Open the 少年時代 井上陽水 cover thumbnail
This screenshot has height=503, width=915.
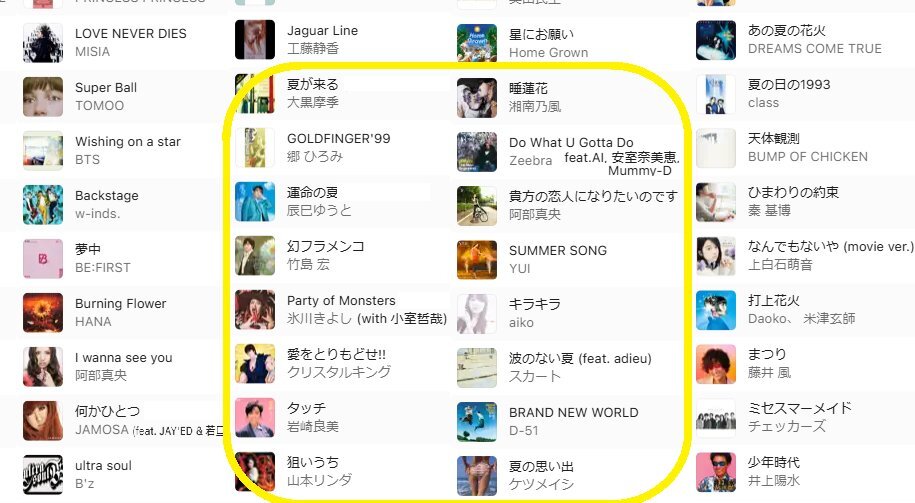[x=716, y=472]
